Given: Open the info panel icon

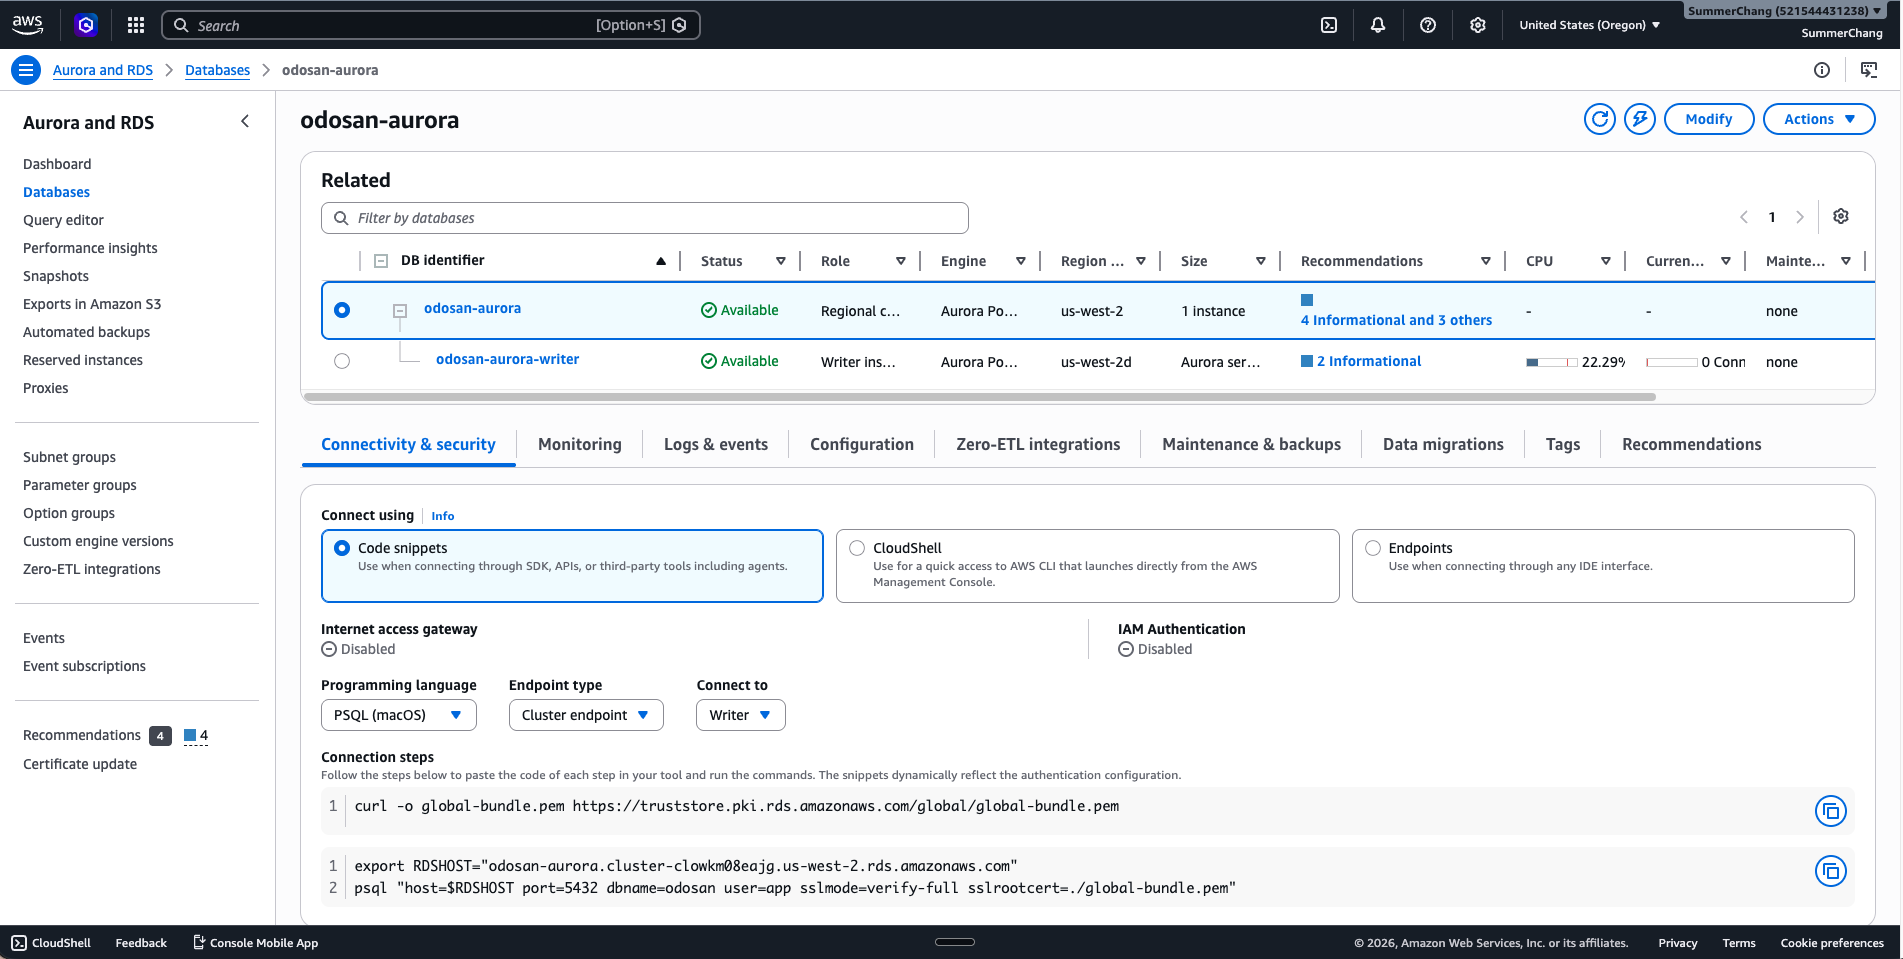Looking at the screenshot, I should (1822, 70).
